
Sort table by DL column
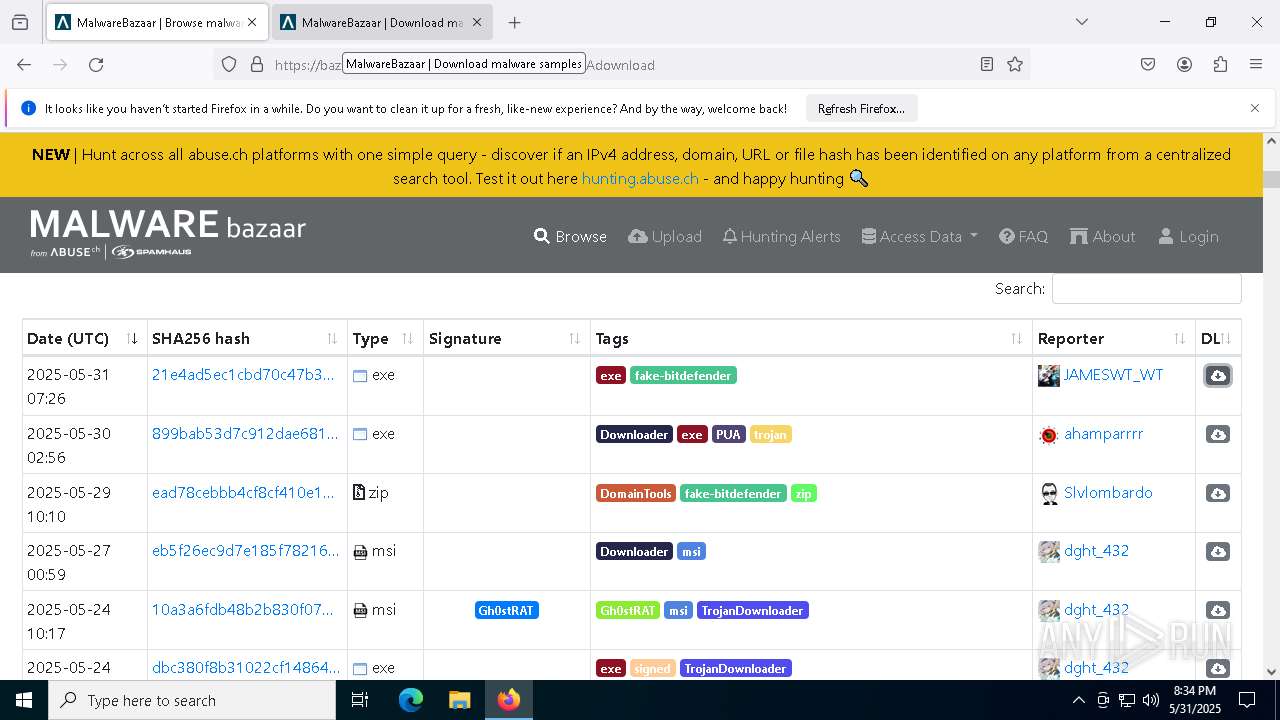tap(1218, 338)
